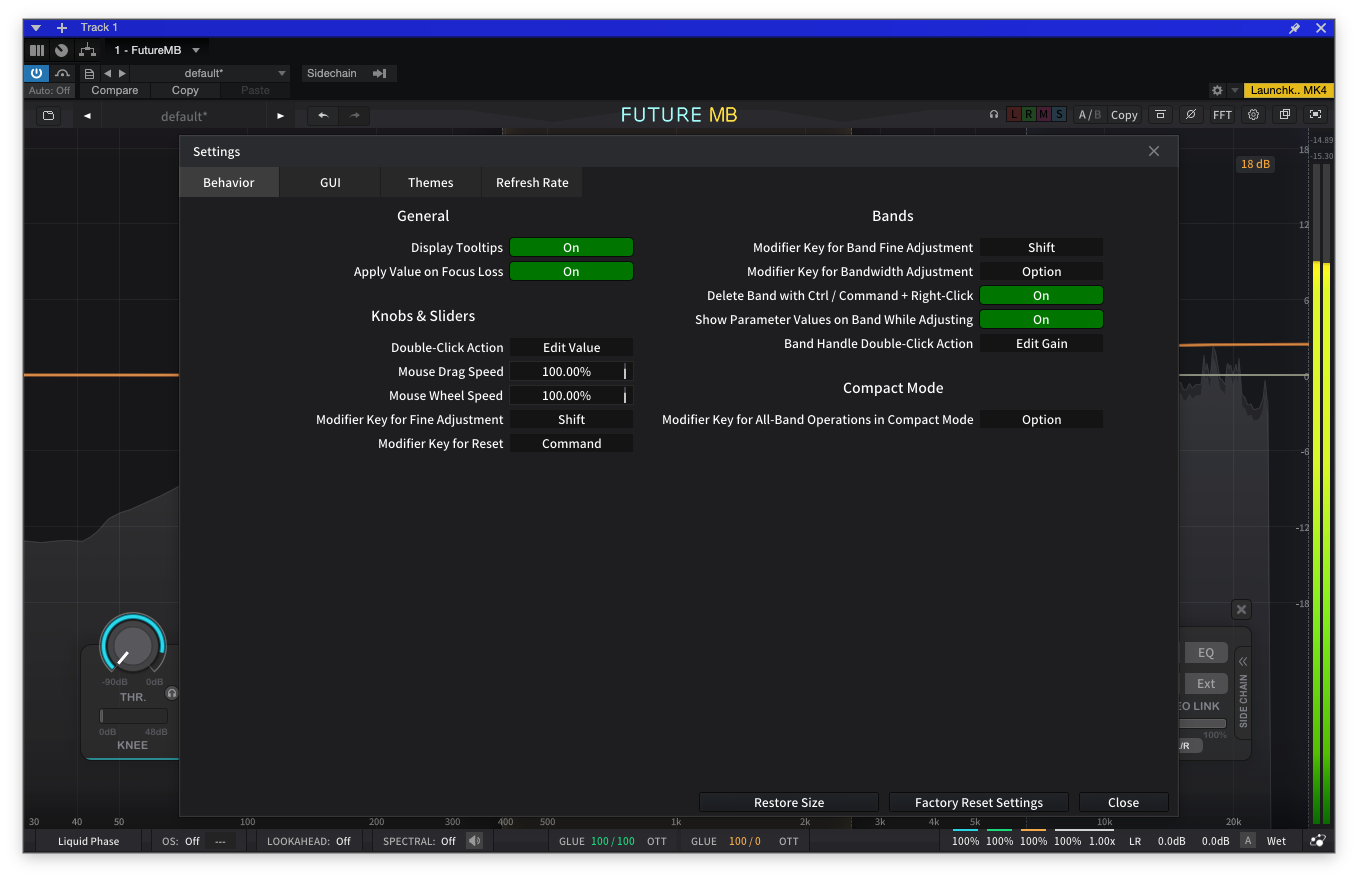Adjust the Mouse Drag Speed slider

click(571, 371)
